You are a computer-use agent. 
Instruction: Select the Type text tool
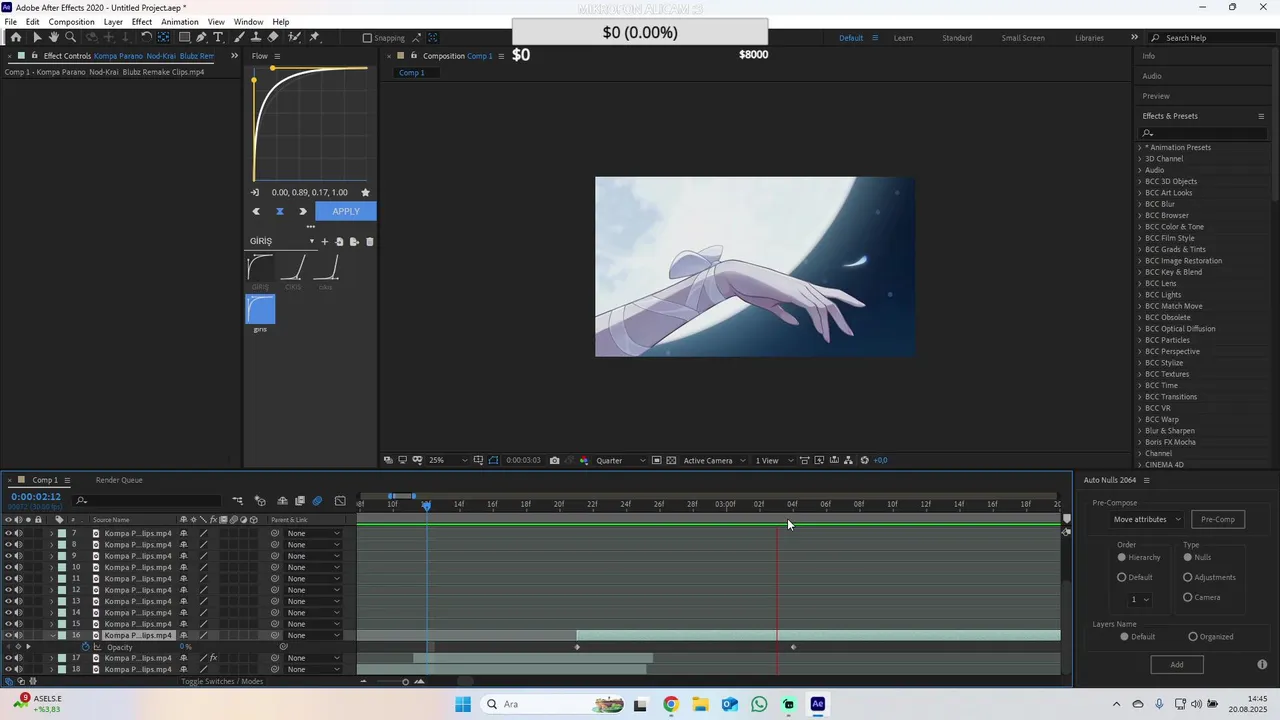click(218, 37)
